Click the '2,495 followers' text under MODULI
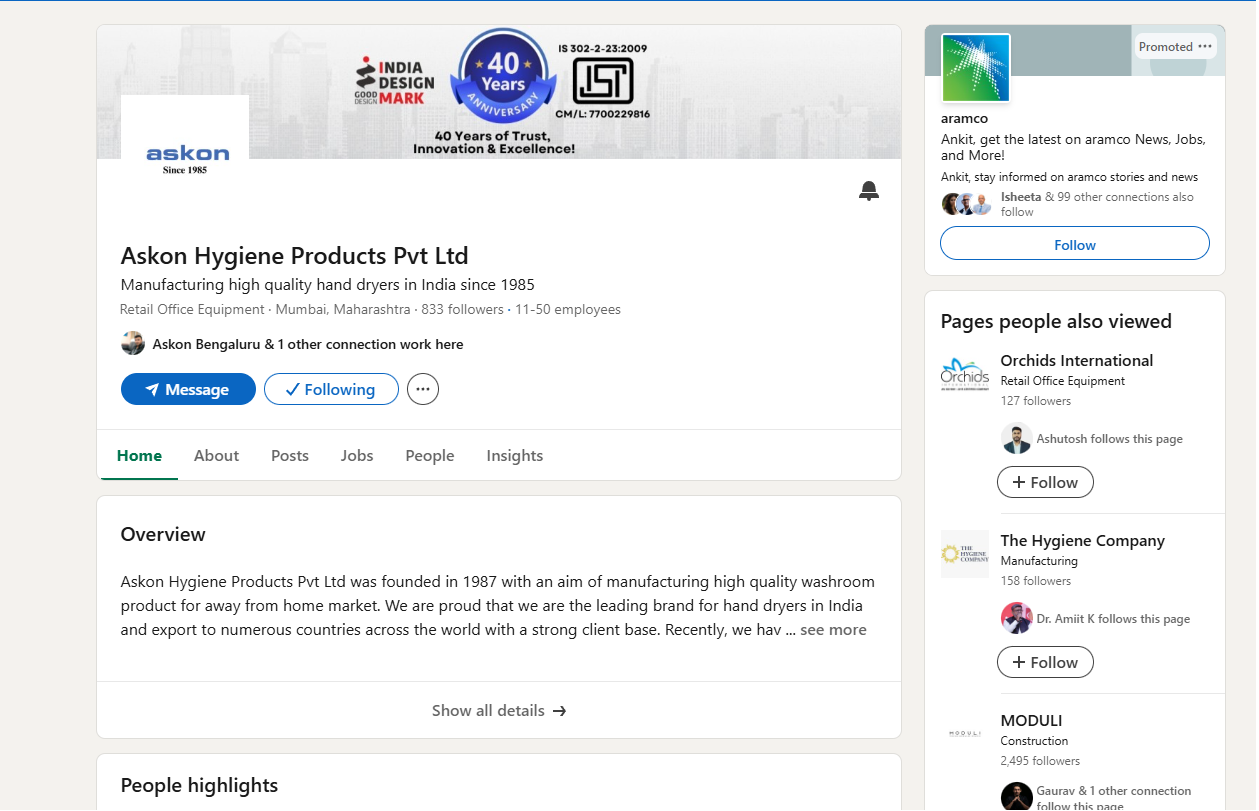The image size is (1259, 811). (x=1040, y=761)
